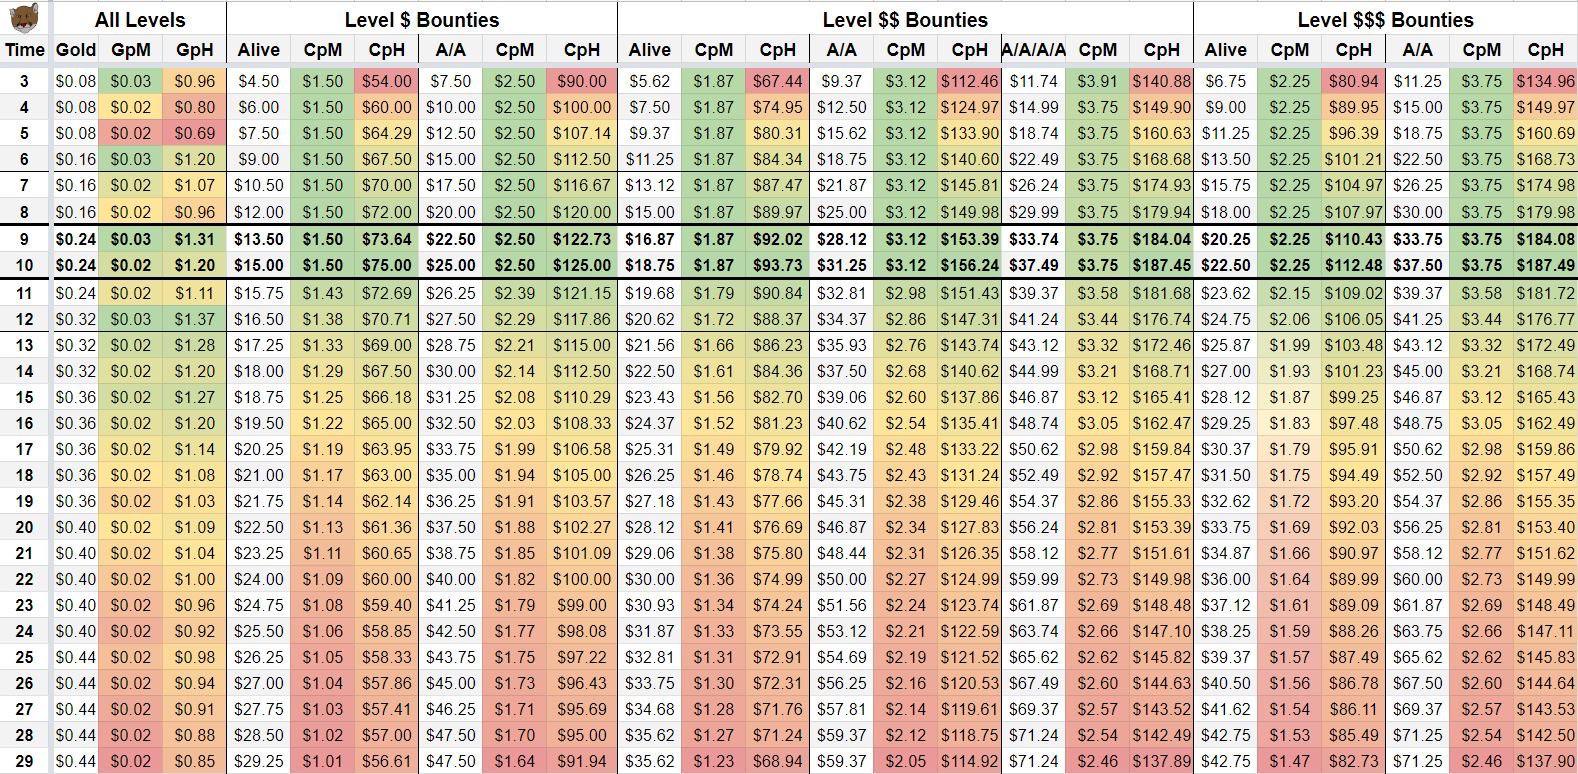The width and height of the screenshot is (1578, 774).
Task: Select the bold Time cell for row 9
Action: [25, 240]
